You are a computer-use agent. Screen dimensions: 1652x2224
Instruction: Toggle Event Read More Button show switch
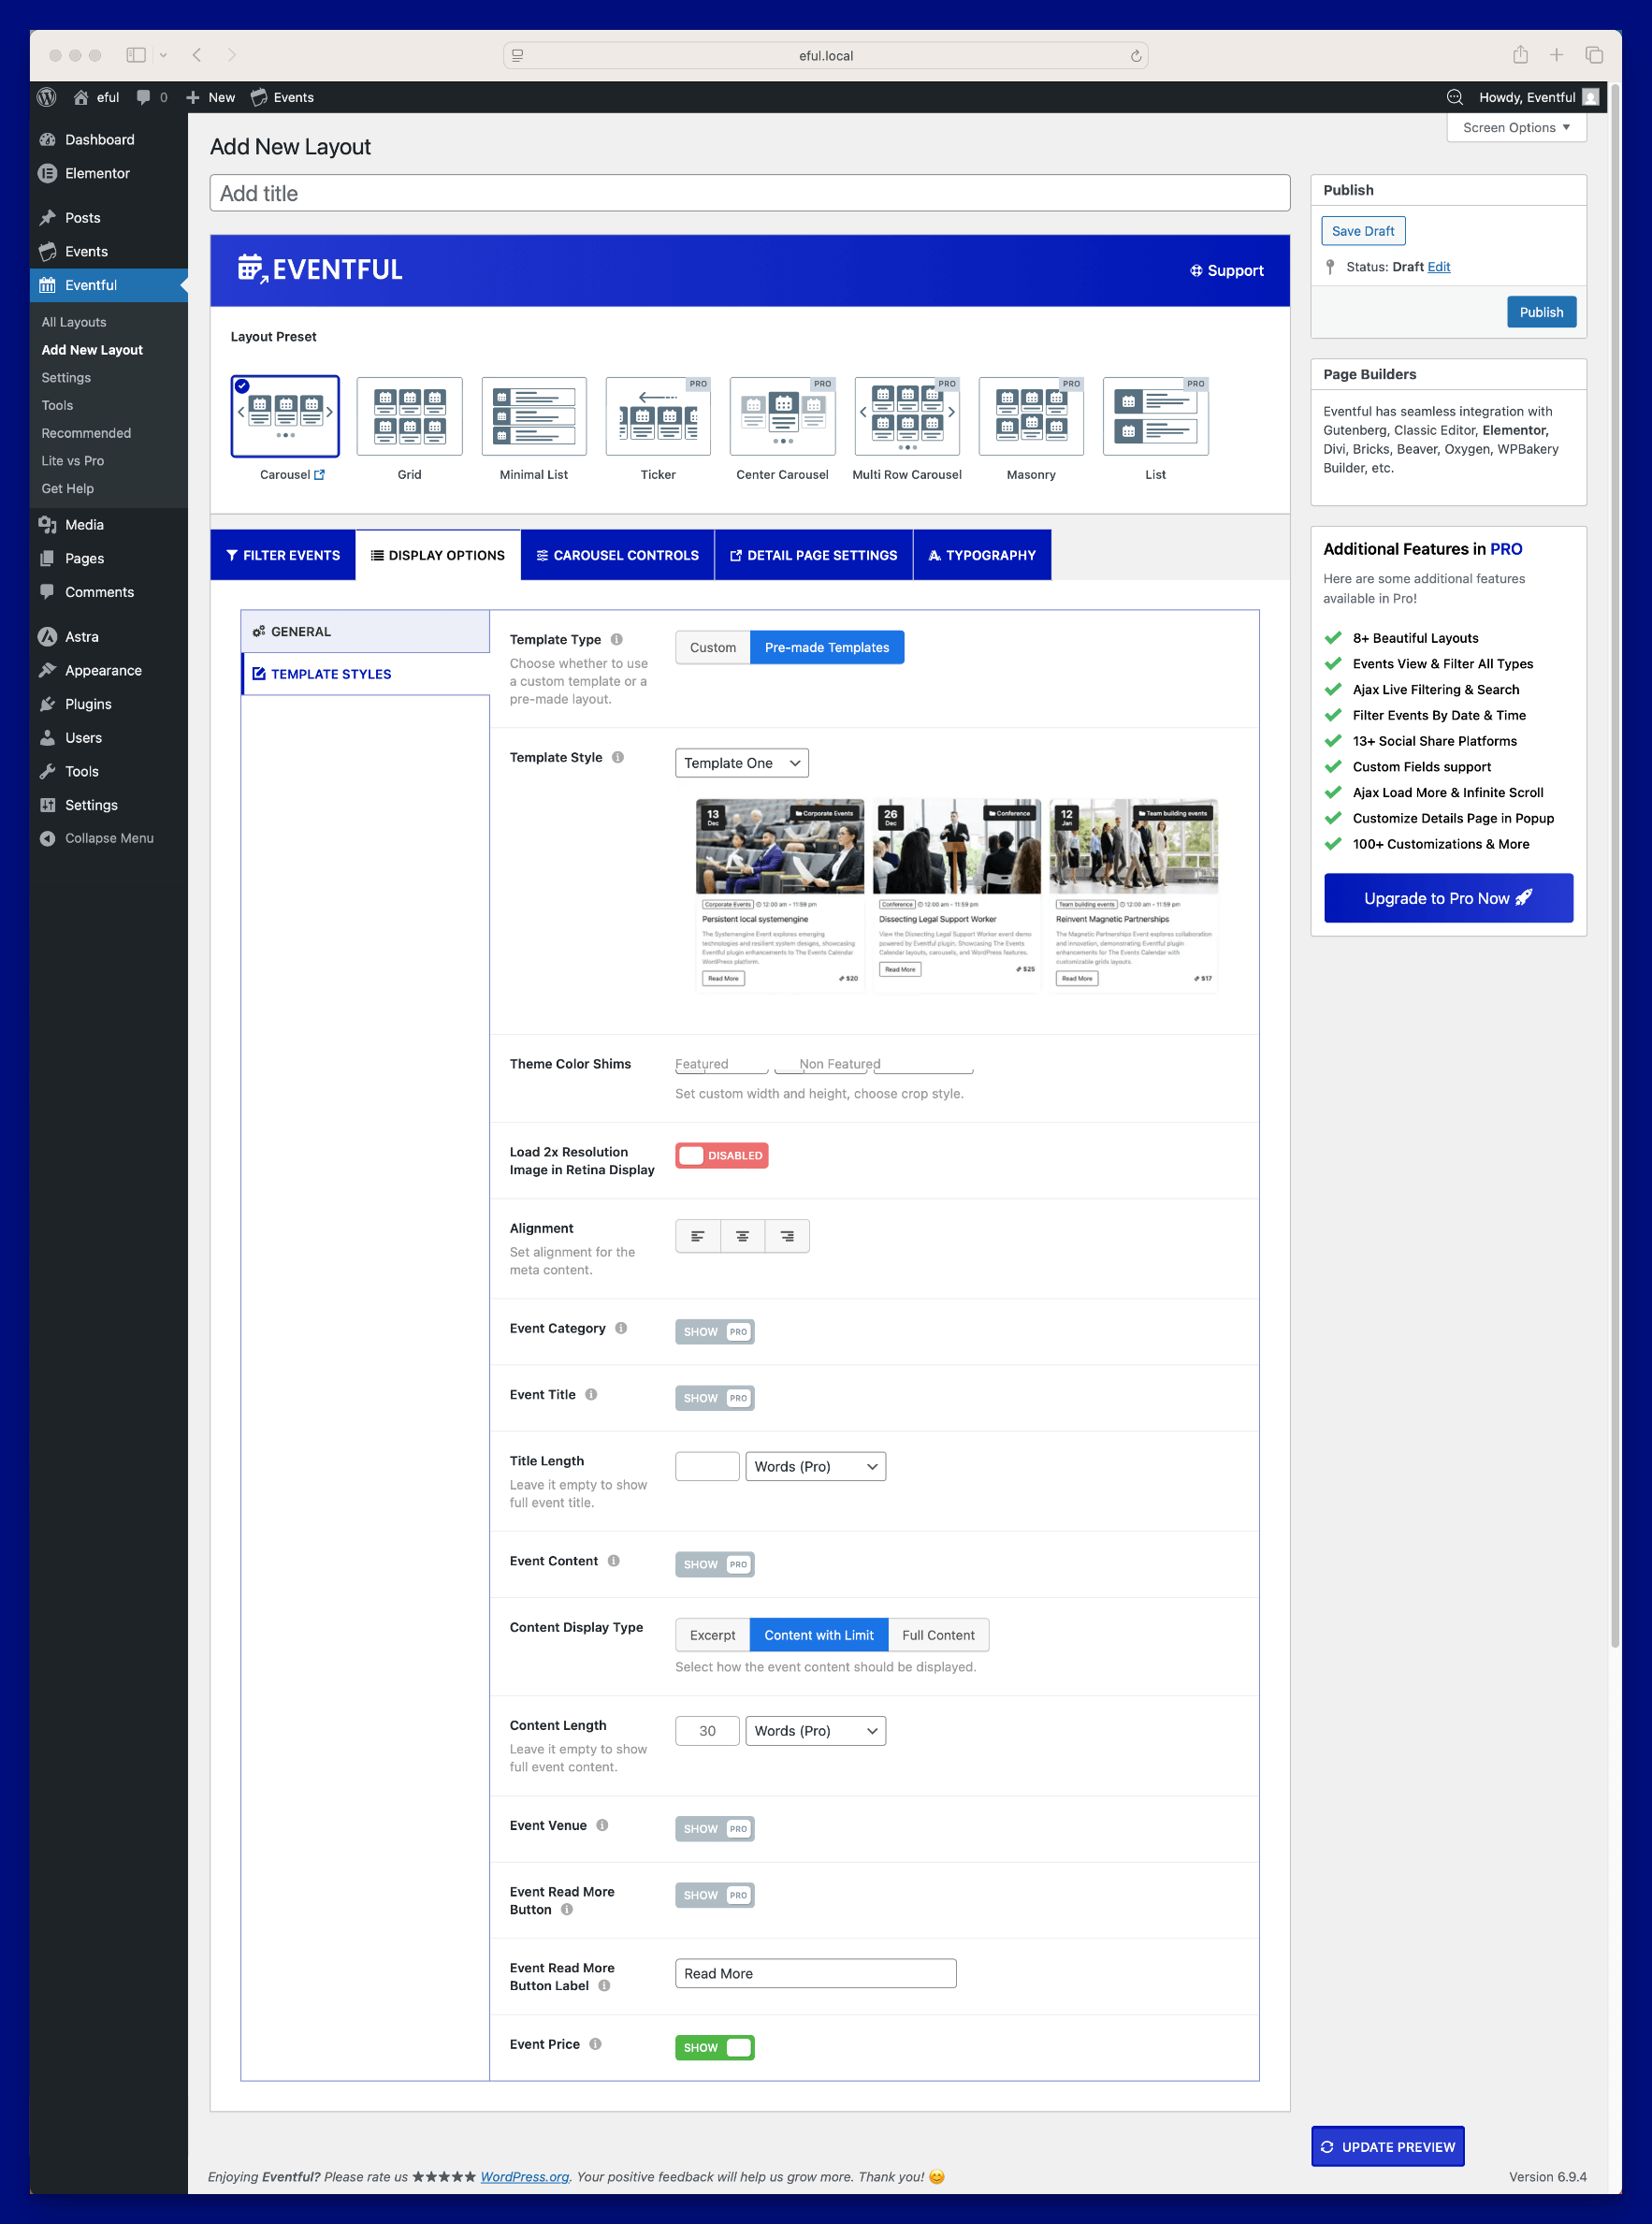click(714, 1895)
